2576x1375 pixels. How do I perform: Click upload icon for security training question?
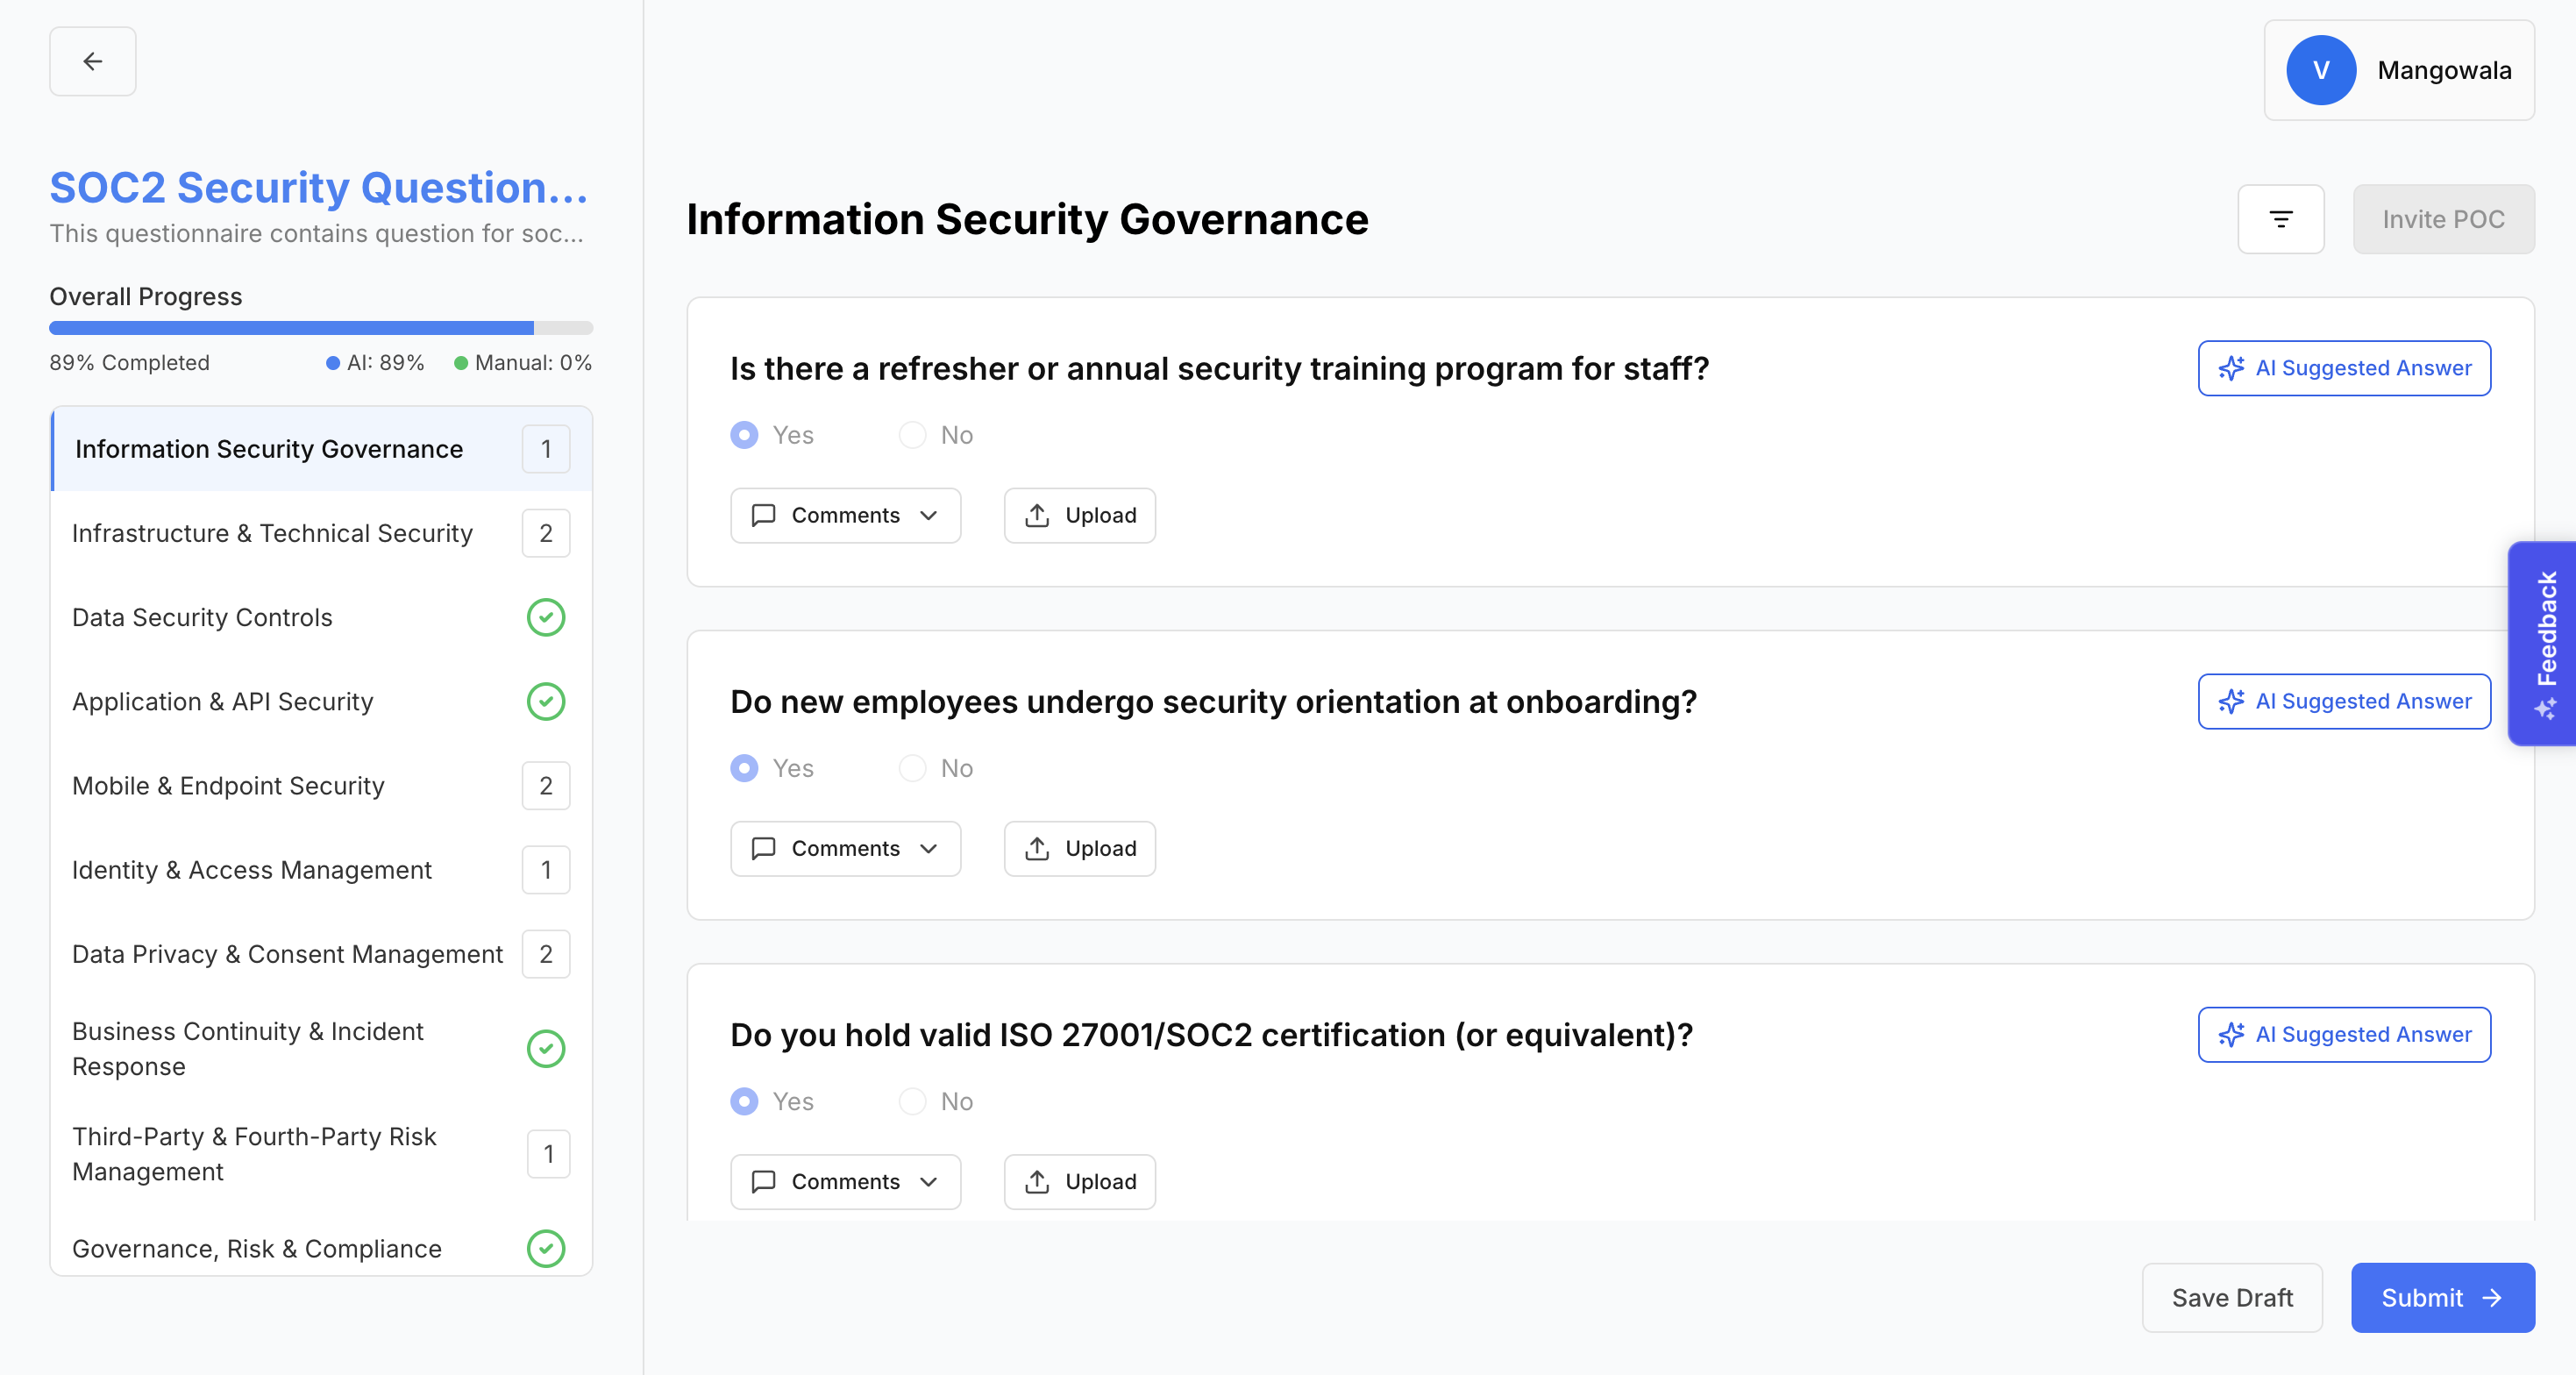pyautogui.click(x=1037, y=515)
